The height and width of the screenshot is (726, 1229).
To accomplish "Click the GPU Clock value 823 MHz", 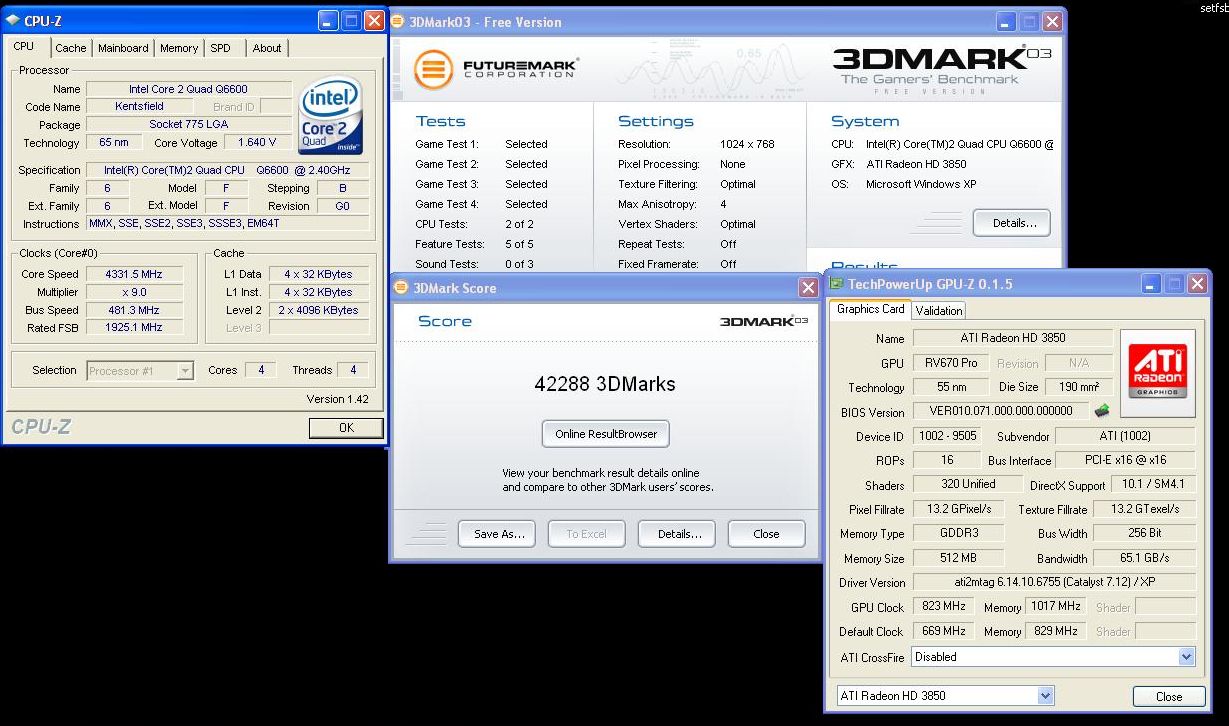I will tap(942, 607).
